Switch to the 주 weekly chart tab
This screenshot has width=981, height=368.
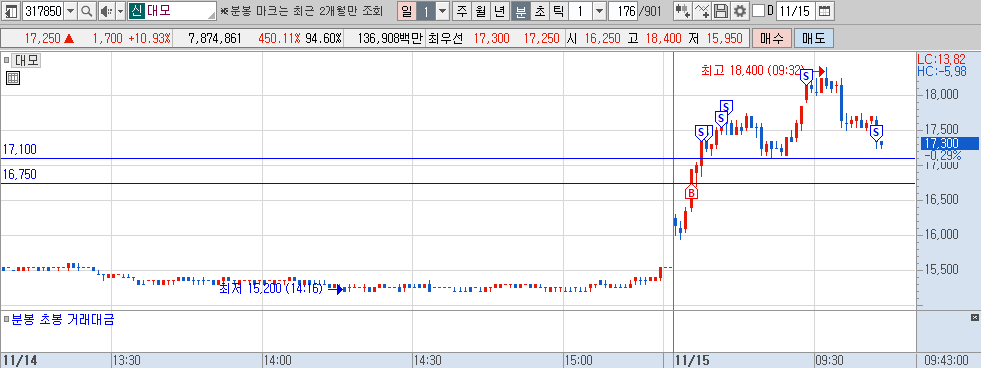(462, 11)
